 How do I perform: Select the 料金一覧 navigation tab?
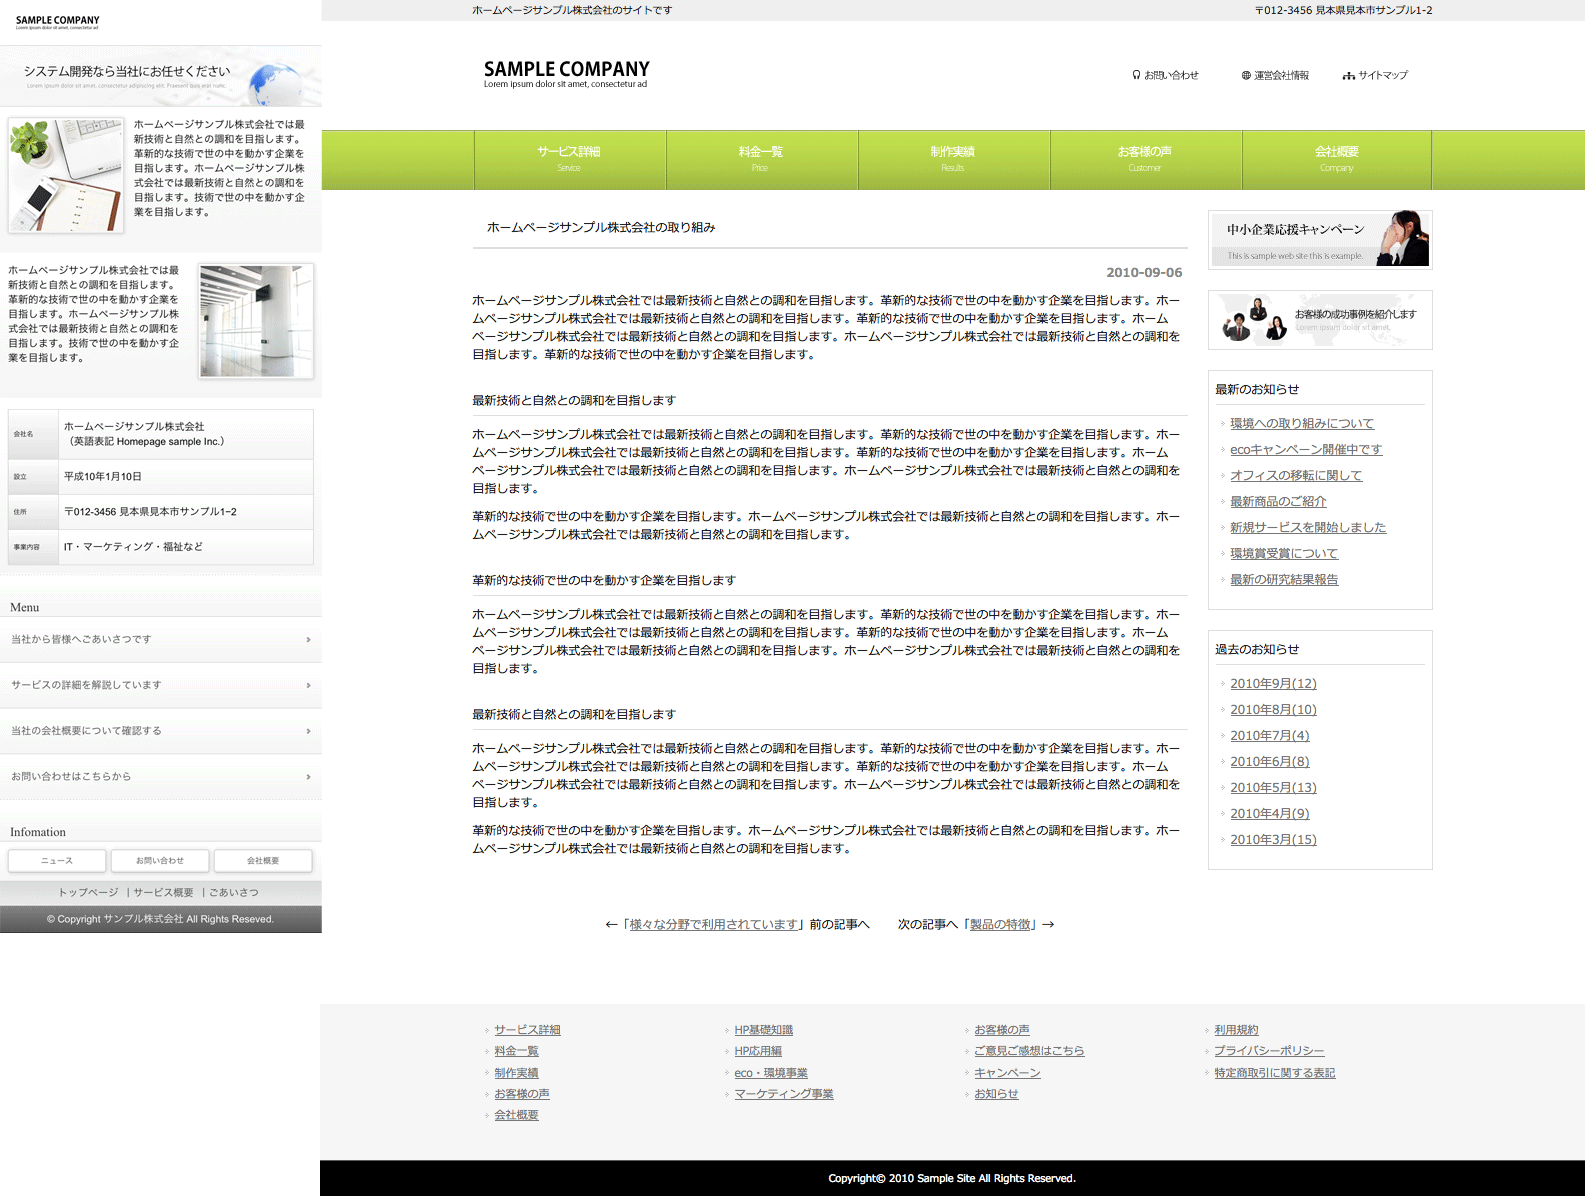point(761,159)
